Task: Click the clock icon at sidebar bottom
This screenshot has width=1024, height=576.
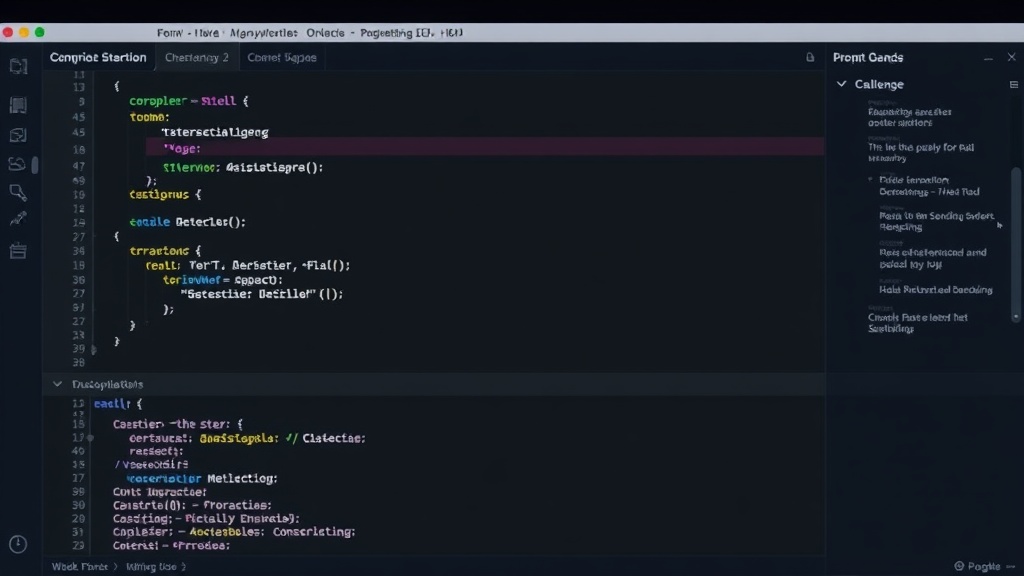Action: 18,544
